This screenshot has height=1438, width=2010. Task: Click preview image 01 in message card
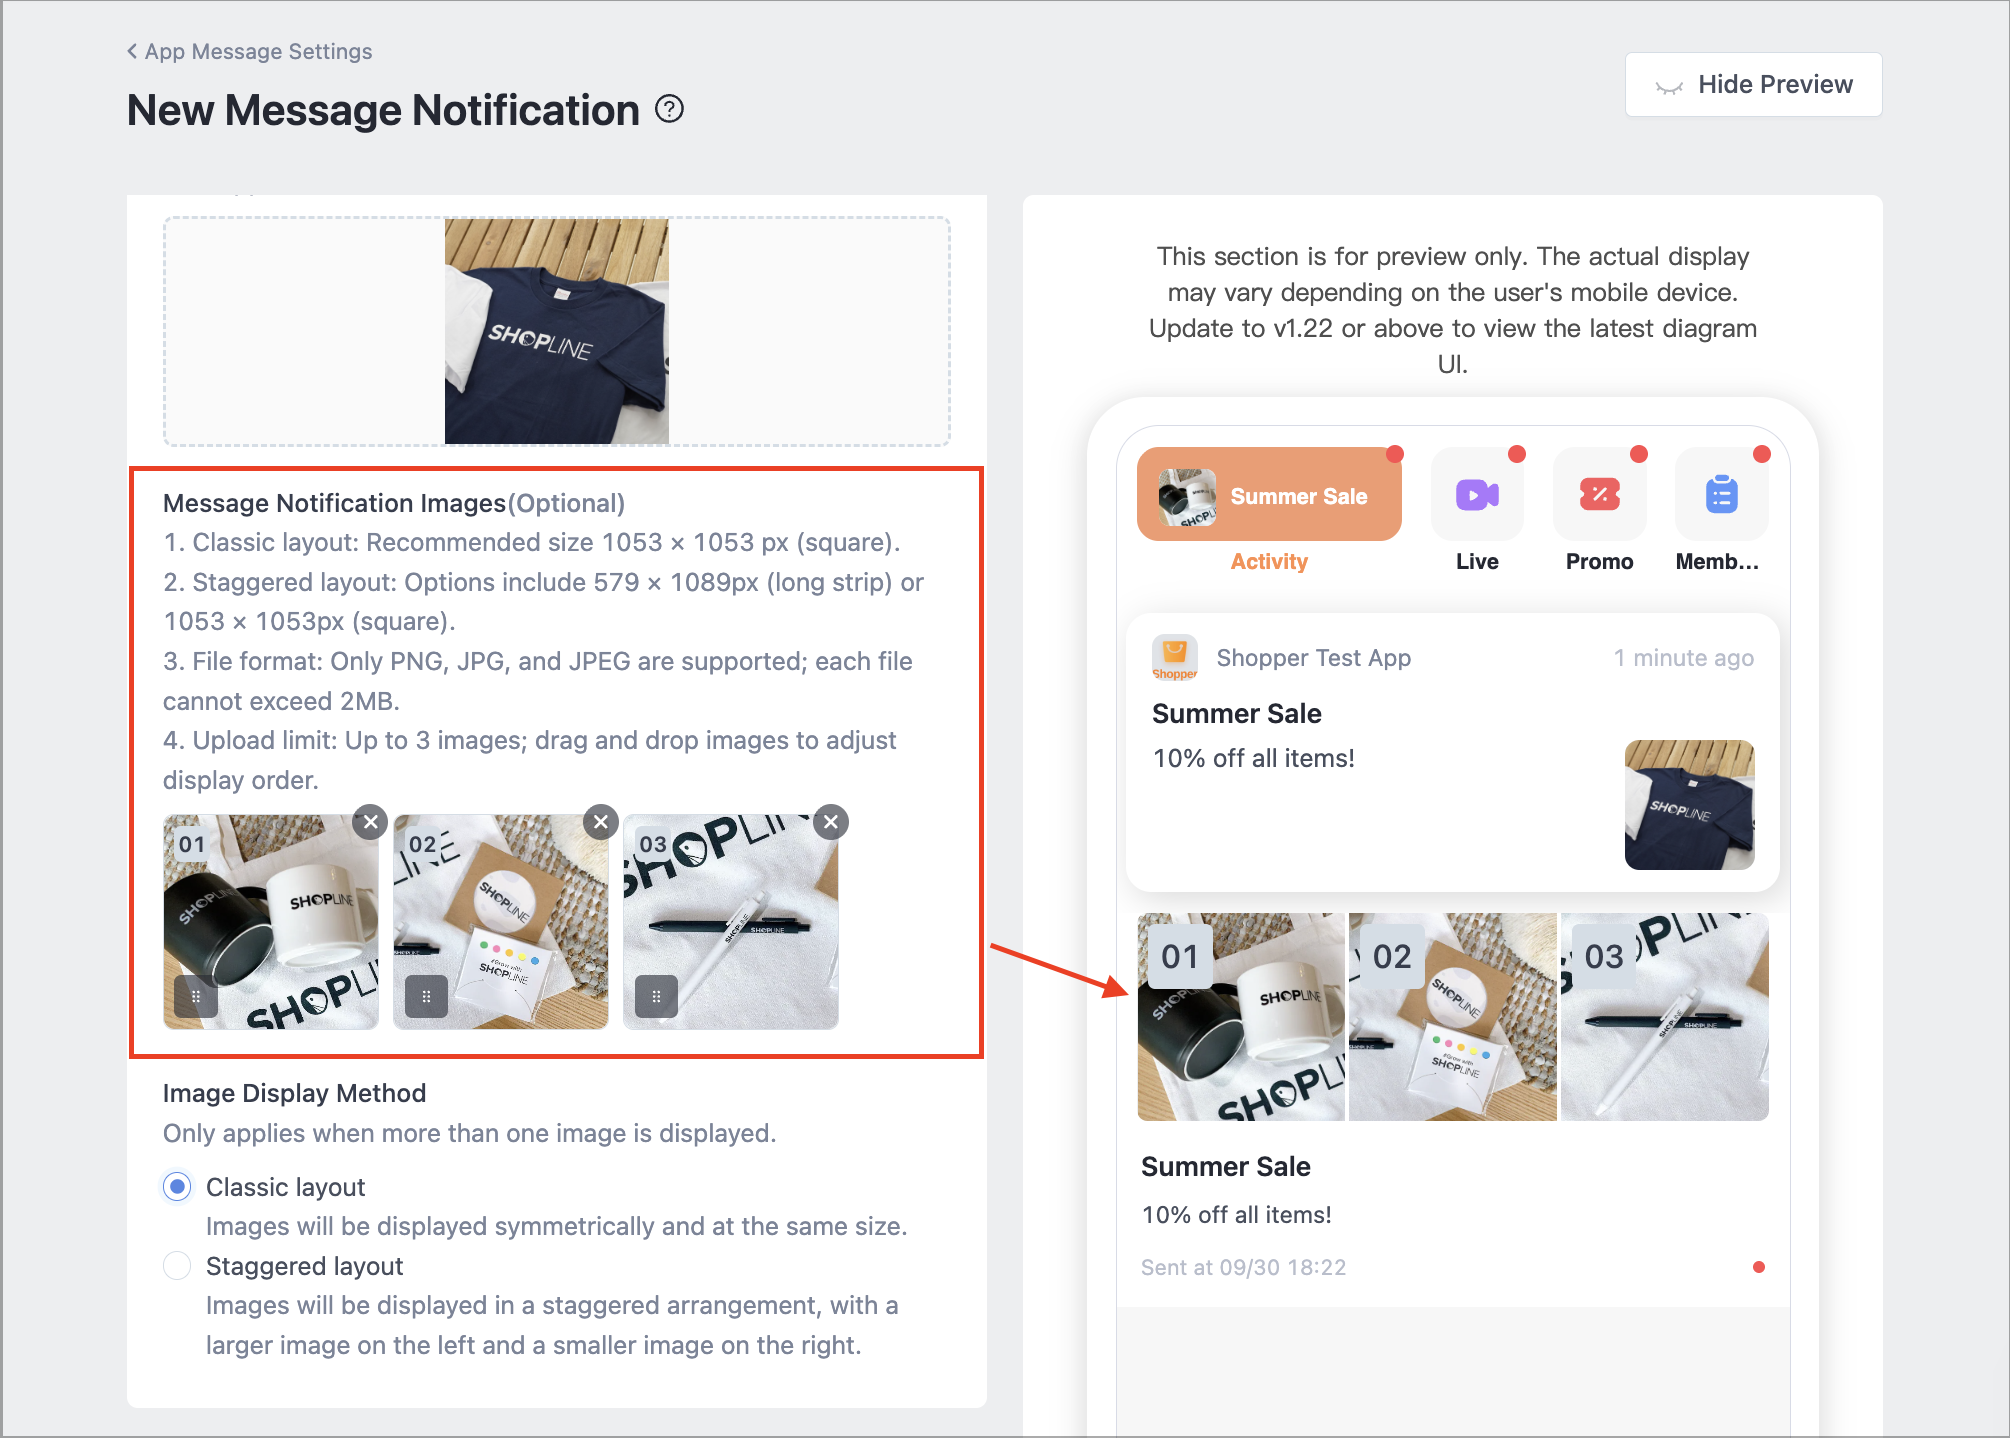(x=1241, y=1017)
